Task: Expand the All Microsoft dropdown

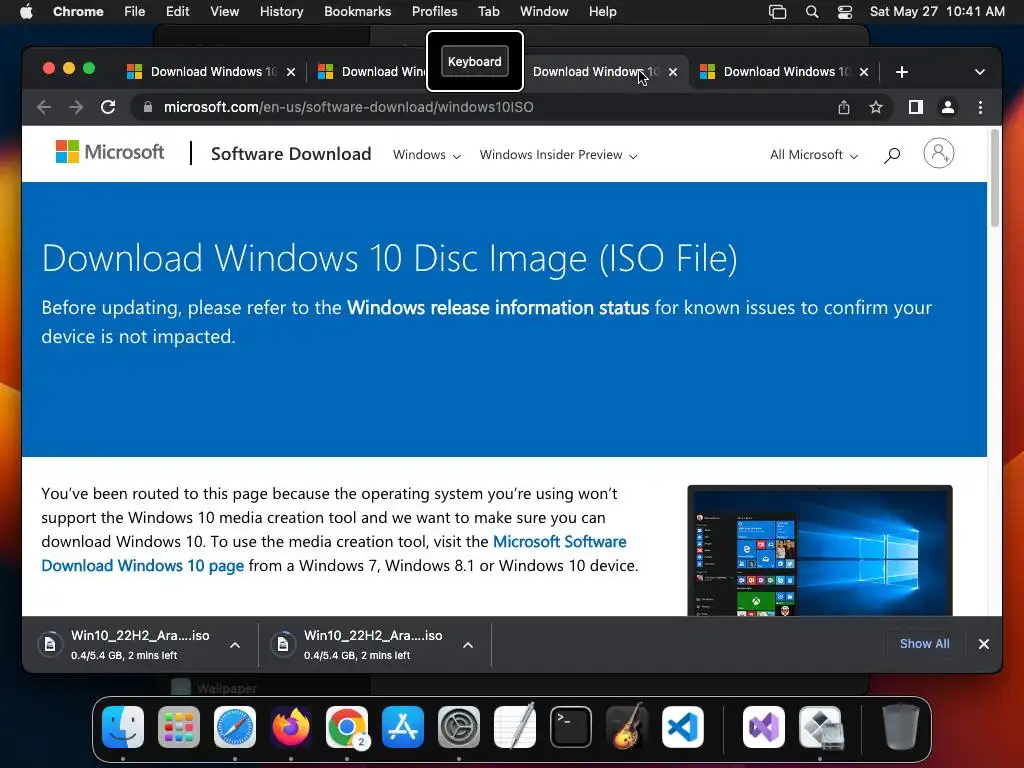Action: pyautogui.click(x=814, y=155)
